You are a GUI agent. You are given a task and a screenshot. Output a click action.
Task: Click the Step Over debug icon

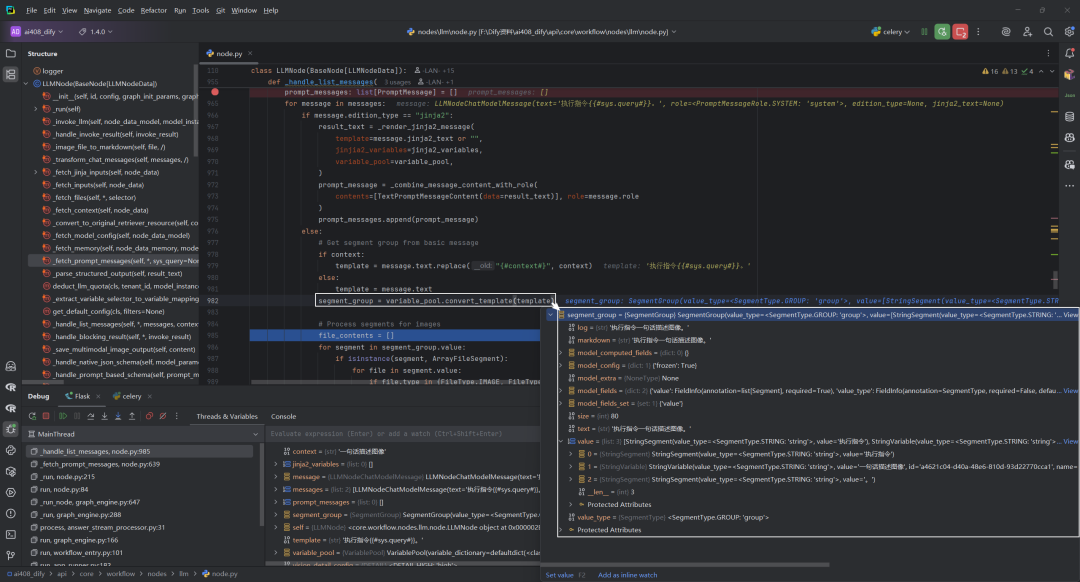coord(91,416)
